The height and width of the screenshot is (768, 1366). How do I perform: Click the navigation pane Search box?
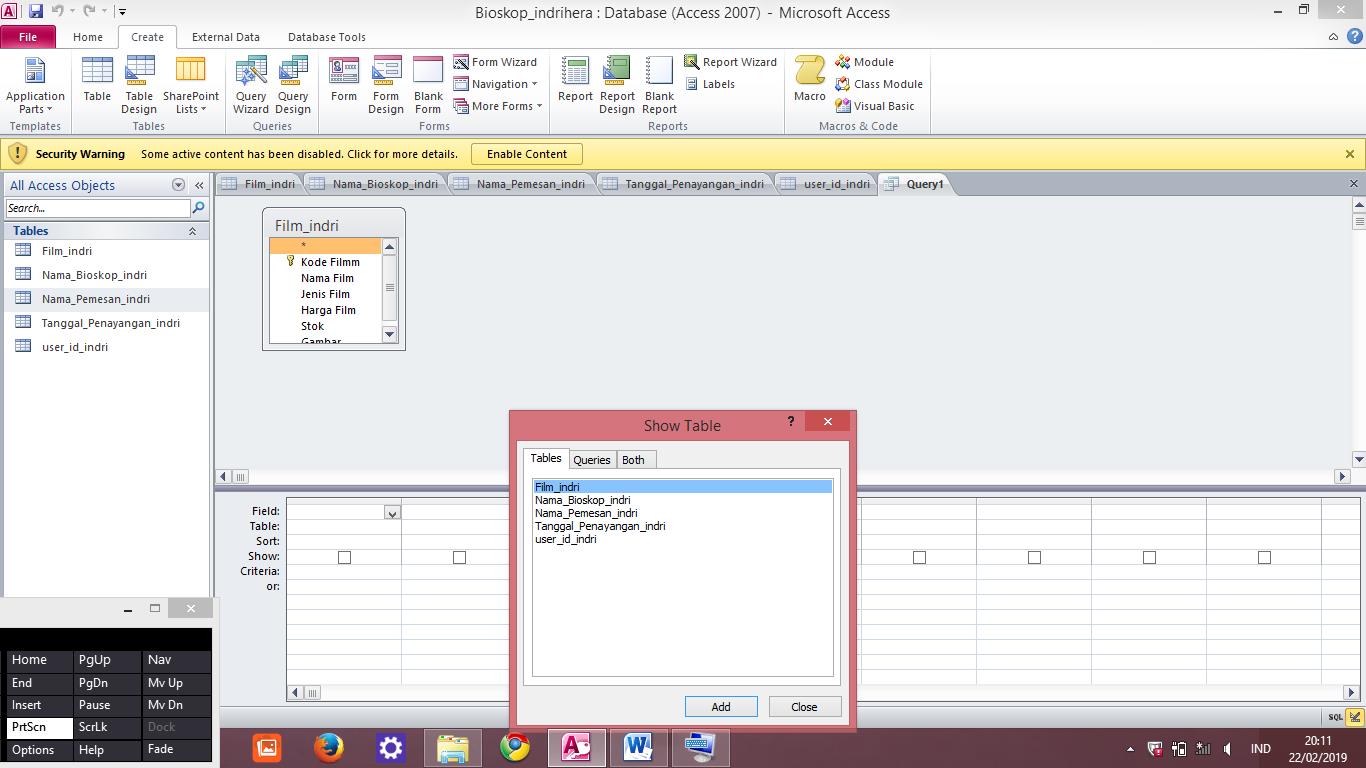pos(97,208)
